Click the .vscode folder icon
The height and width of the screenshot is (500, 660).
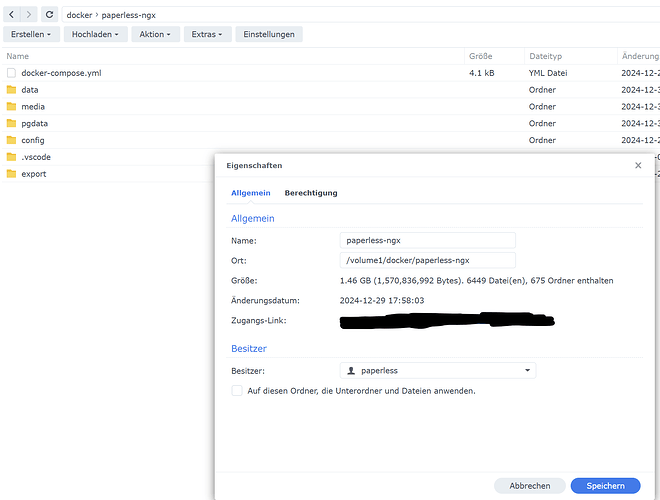pyautogui.click(x=11, y=157)
